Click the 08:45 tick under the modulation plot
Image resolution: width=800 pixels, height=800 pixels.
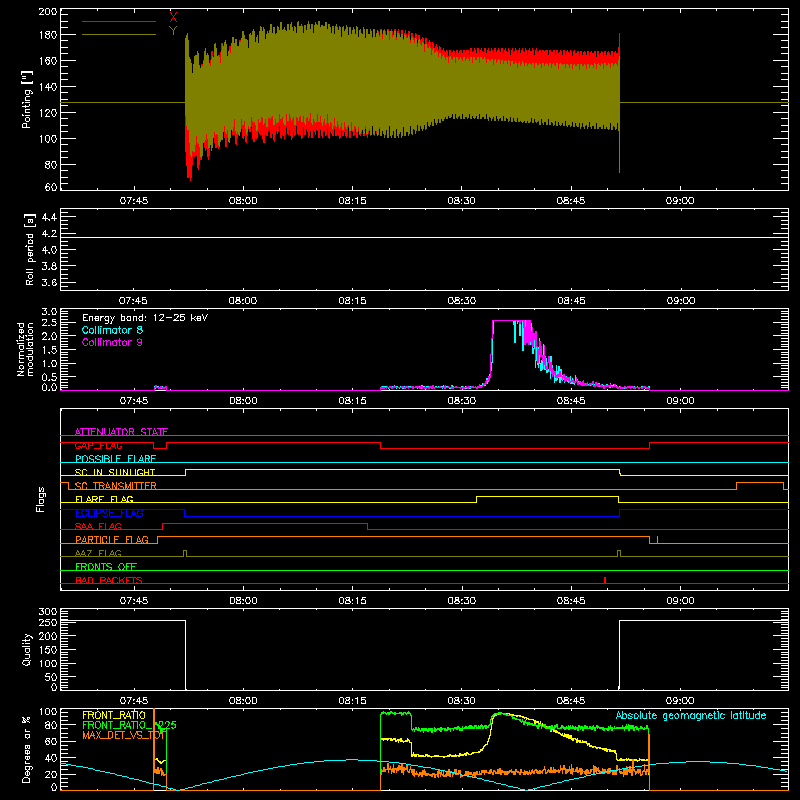point(571,401)
